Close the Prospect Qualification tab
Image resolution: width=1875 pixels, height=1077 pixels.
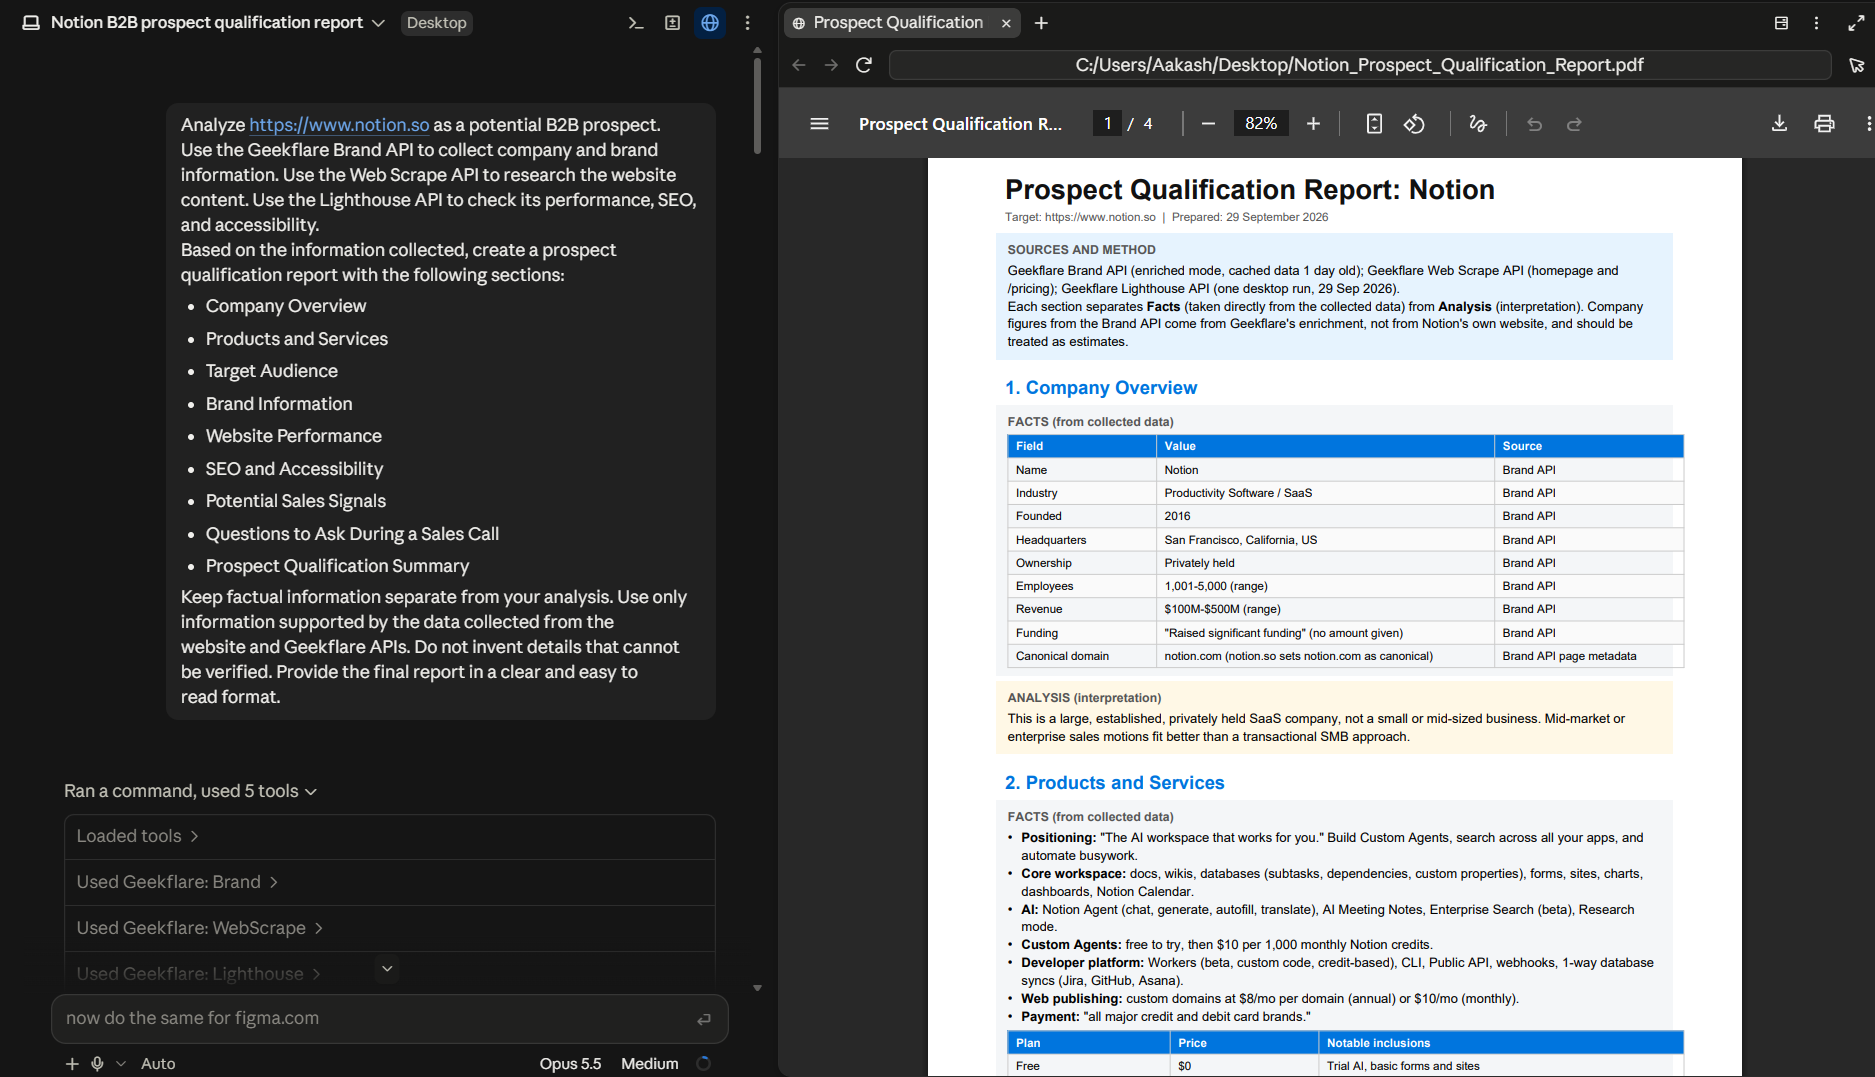click(x=1006, y=23)
